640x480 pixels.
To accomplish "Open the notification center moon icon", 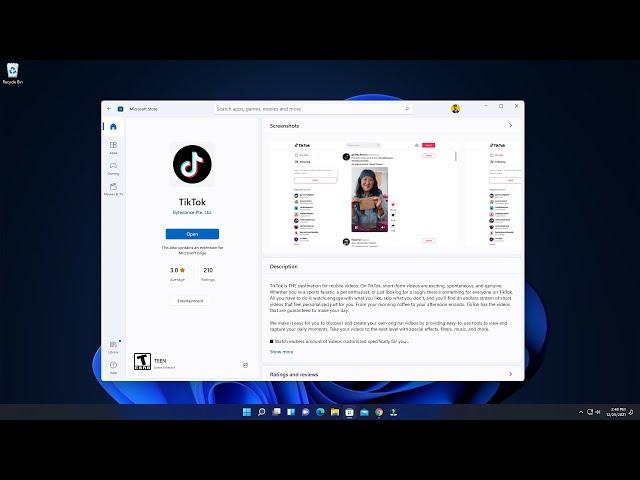I will [x=631, y=412].
